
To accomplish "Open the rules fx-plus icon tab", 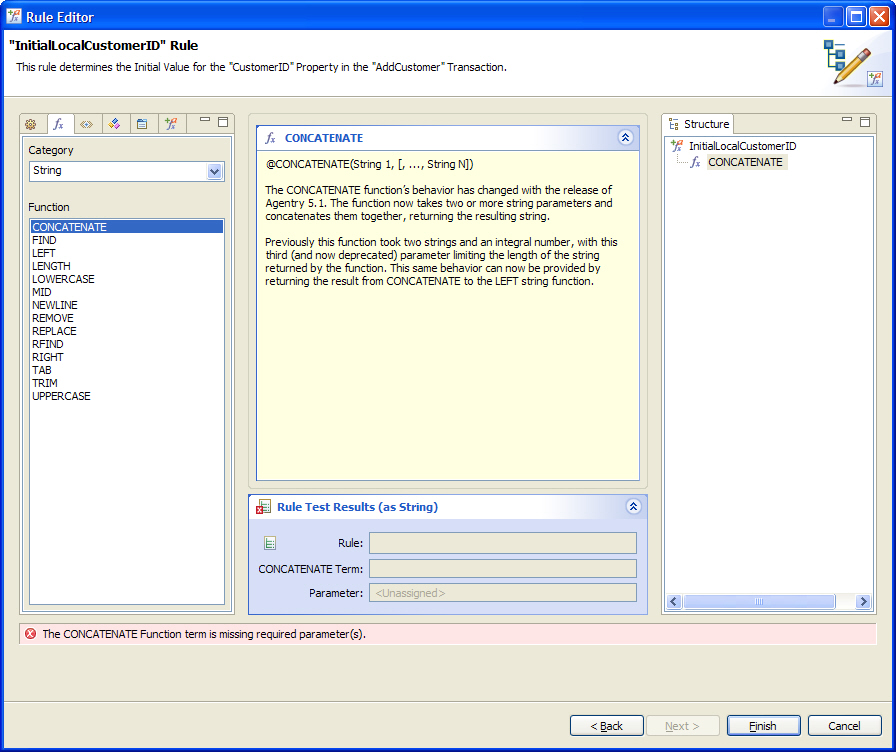I will click(171, 124).
